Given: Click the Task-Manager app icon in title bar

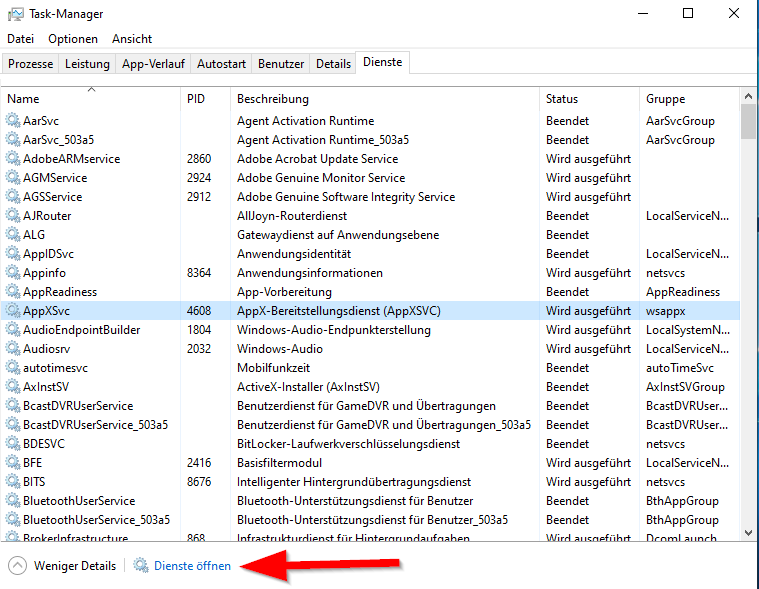Looking at the screenshot, I should coord(15,14).
